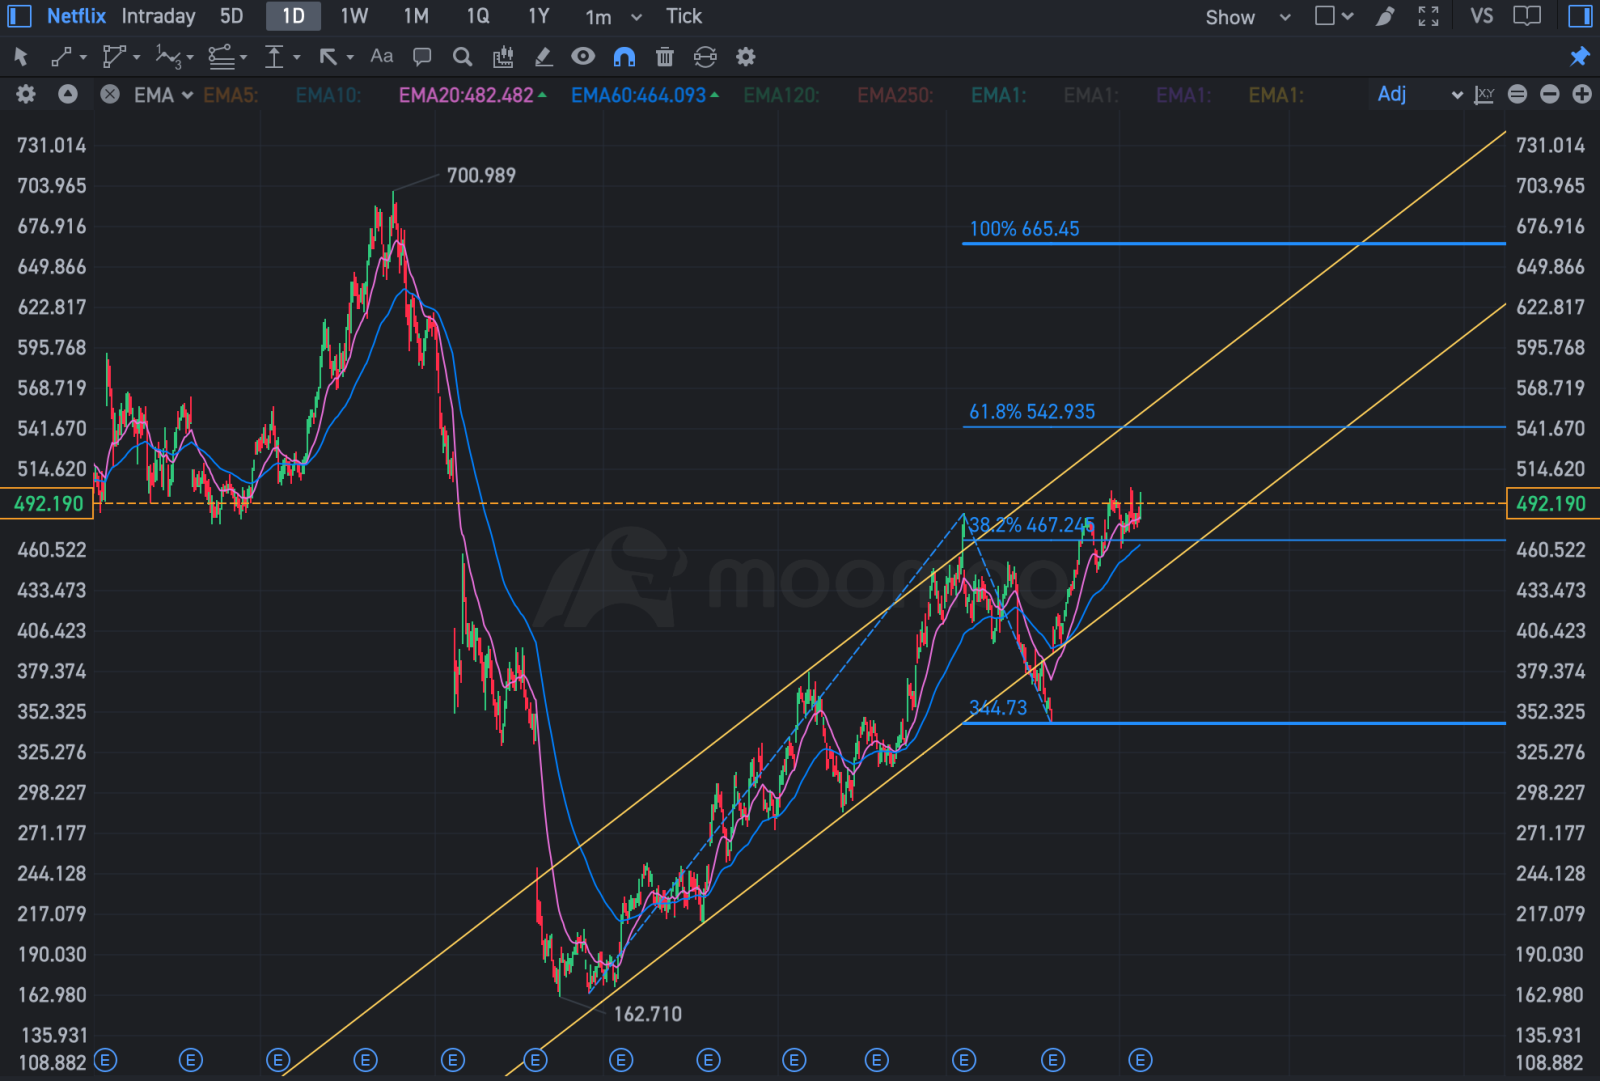Switch to Tick view
1600x1081 pixels.
684,16
